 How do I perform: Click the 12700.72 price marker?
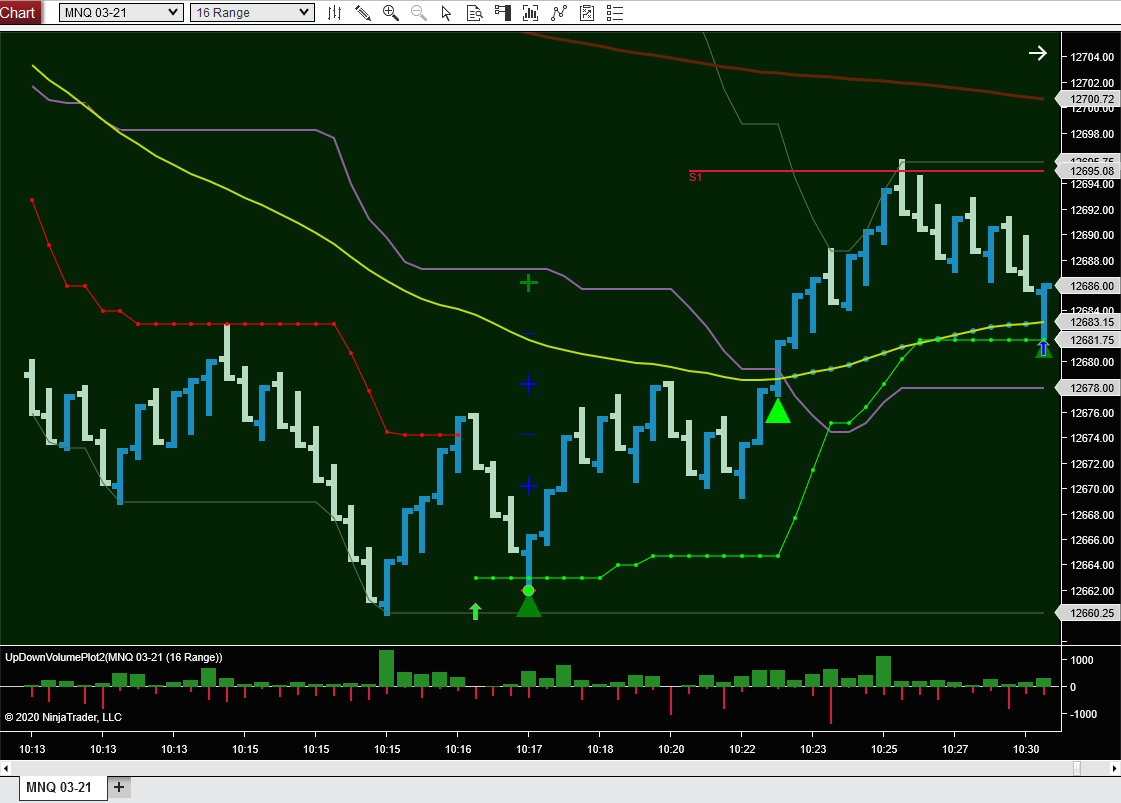click(x=1090, y=99)
